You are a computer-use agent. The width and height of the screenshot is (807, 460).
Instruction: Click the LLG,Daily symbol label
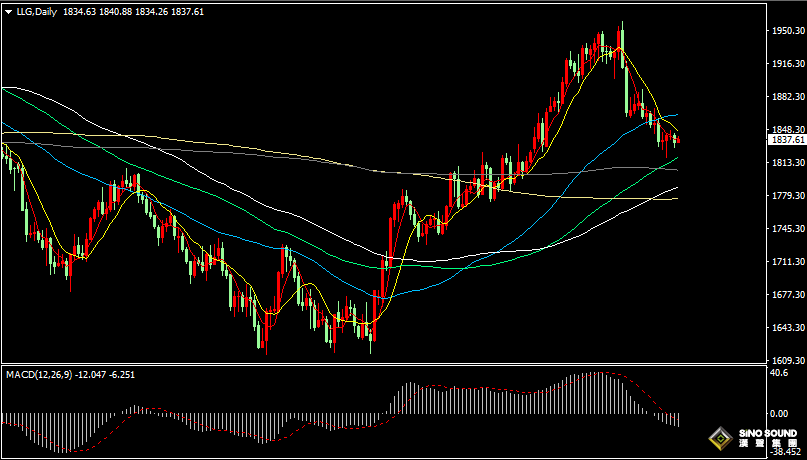[37, 11]
